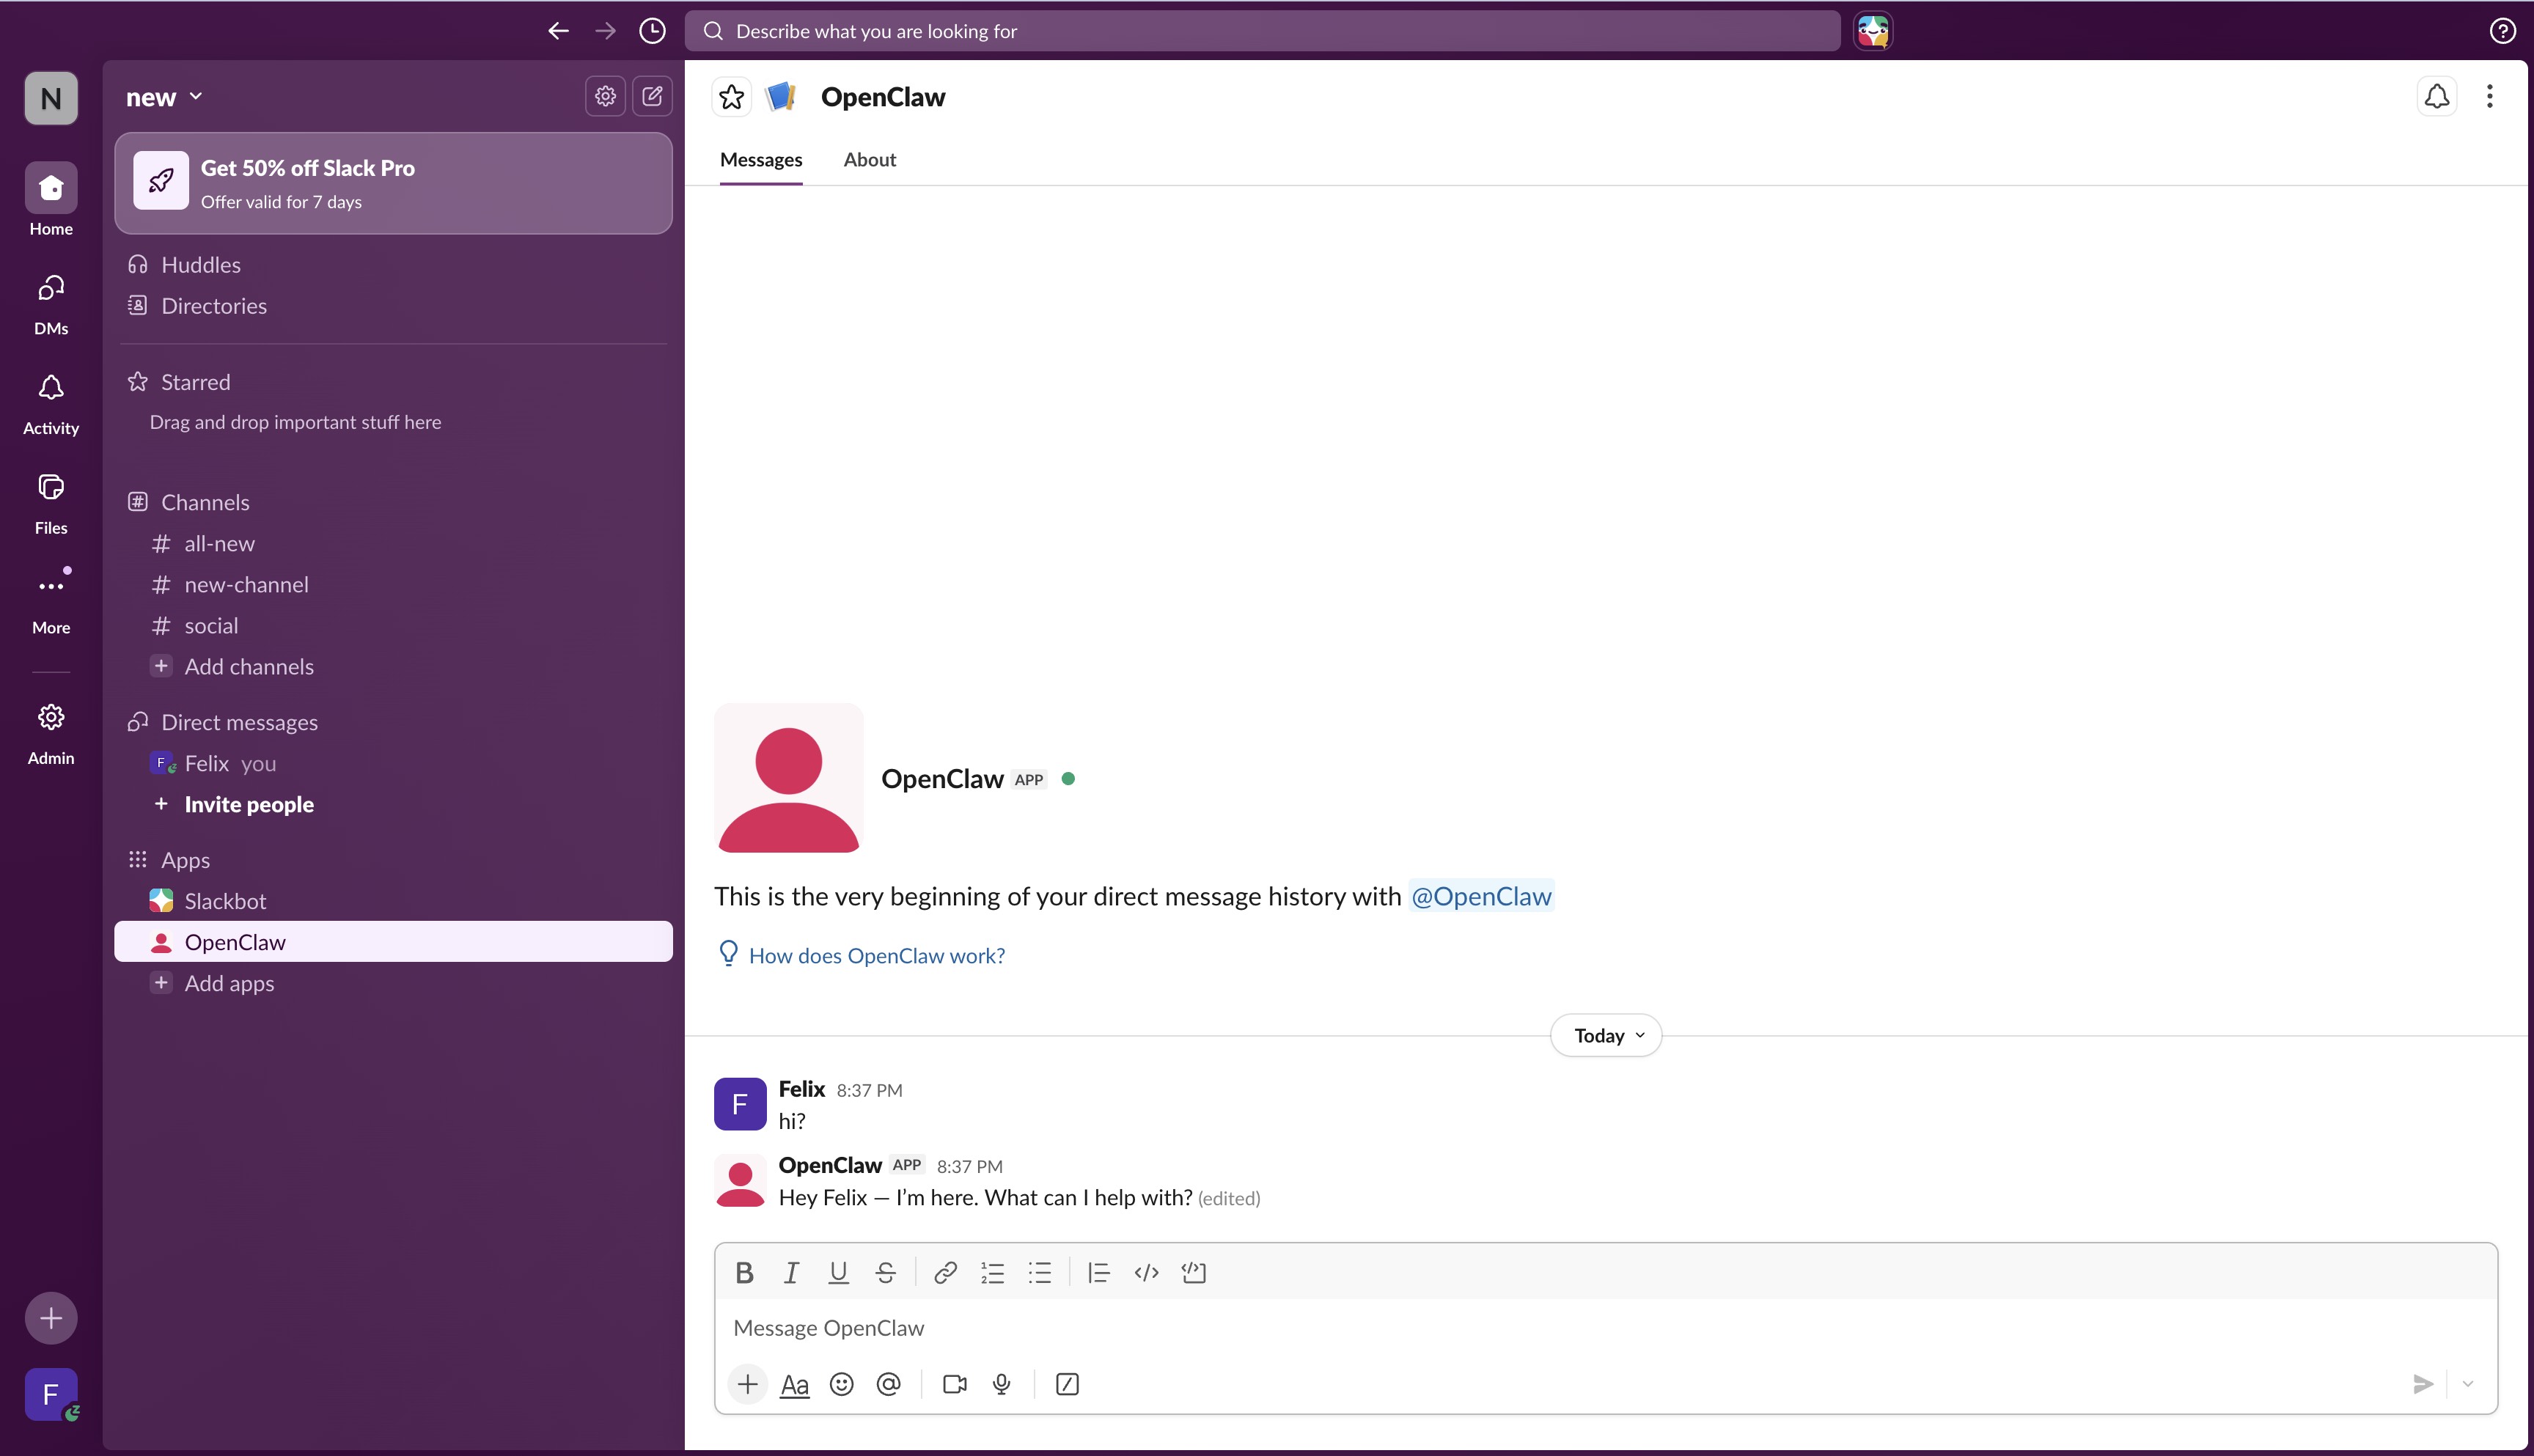Open the social channel
Image resolution: width=2534 pixels, height=1456 pixels.
[393, 626]
